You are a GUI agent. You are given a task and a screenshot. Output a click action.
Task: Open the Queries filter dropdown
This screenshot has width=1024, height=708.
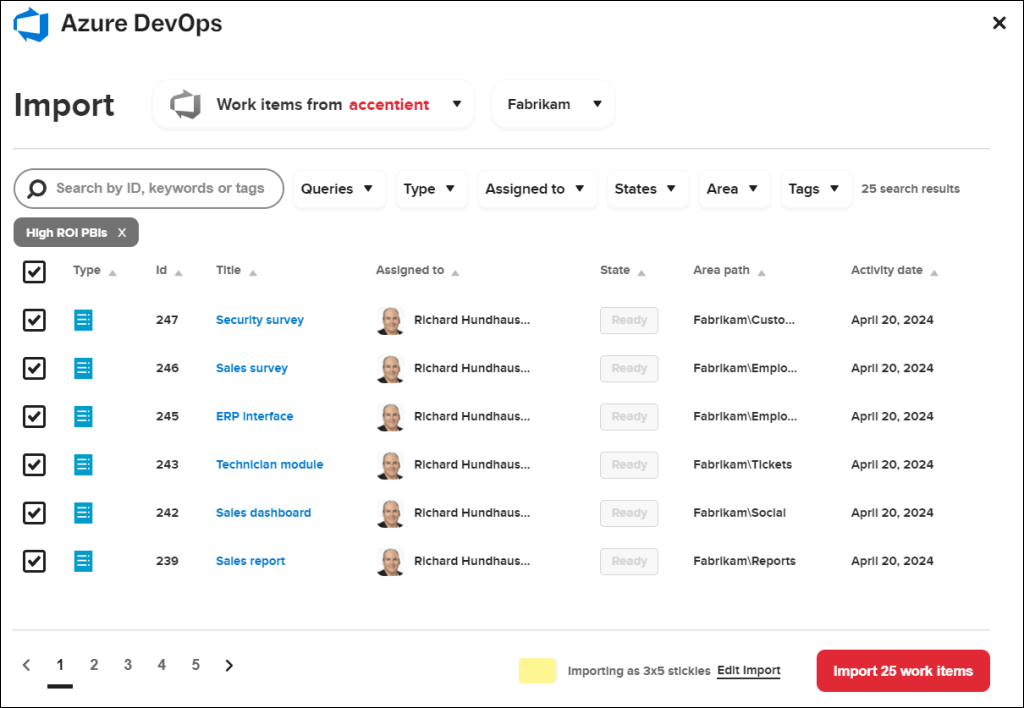(340, 189)
